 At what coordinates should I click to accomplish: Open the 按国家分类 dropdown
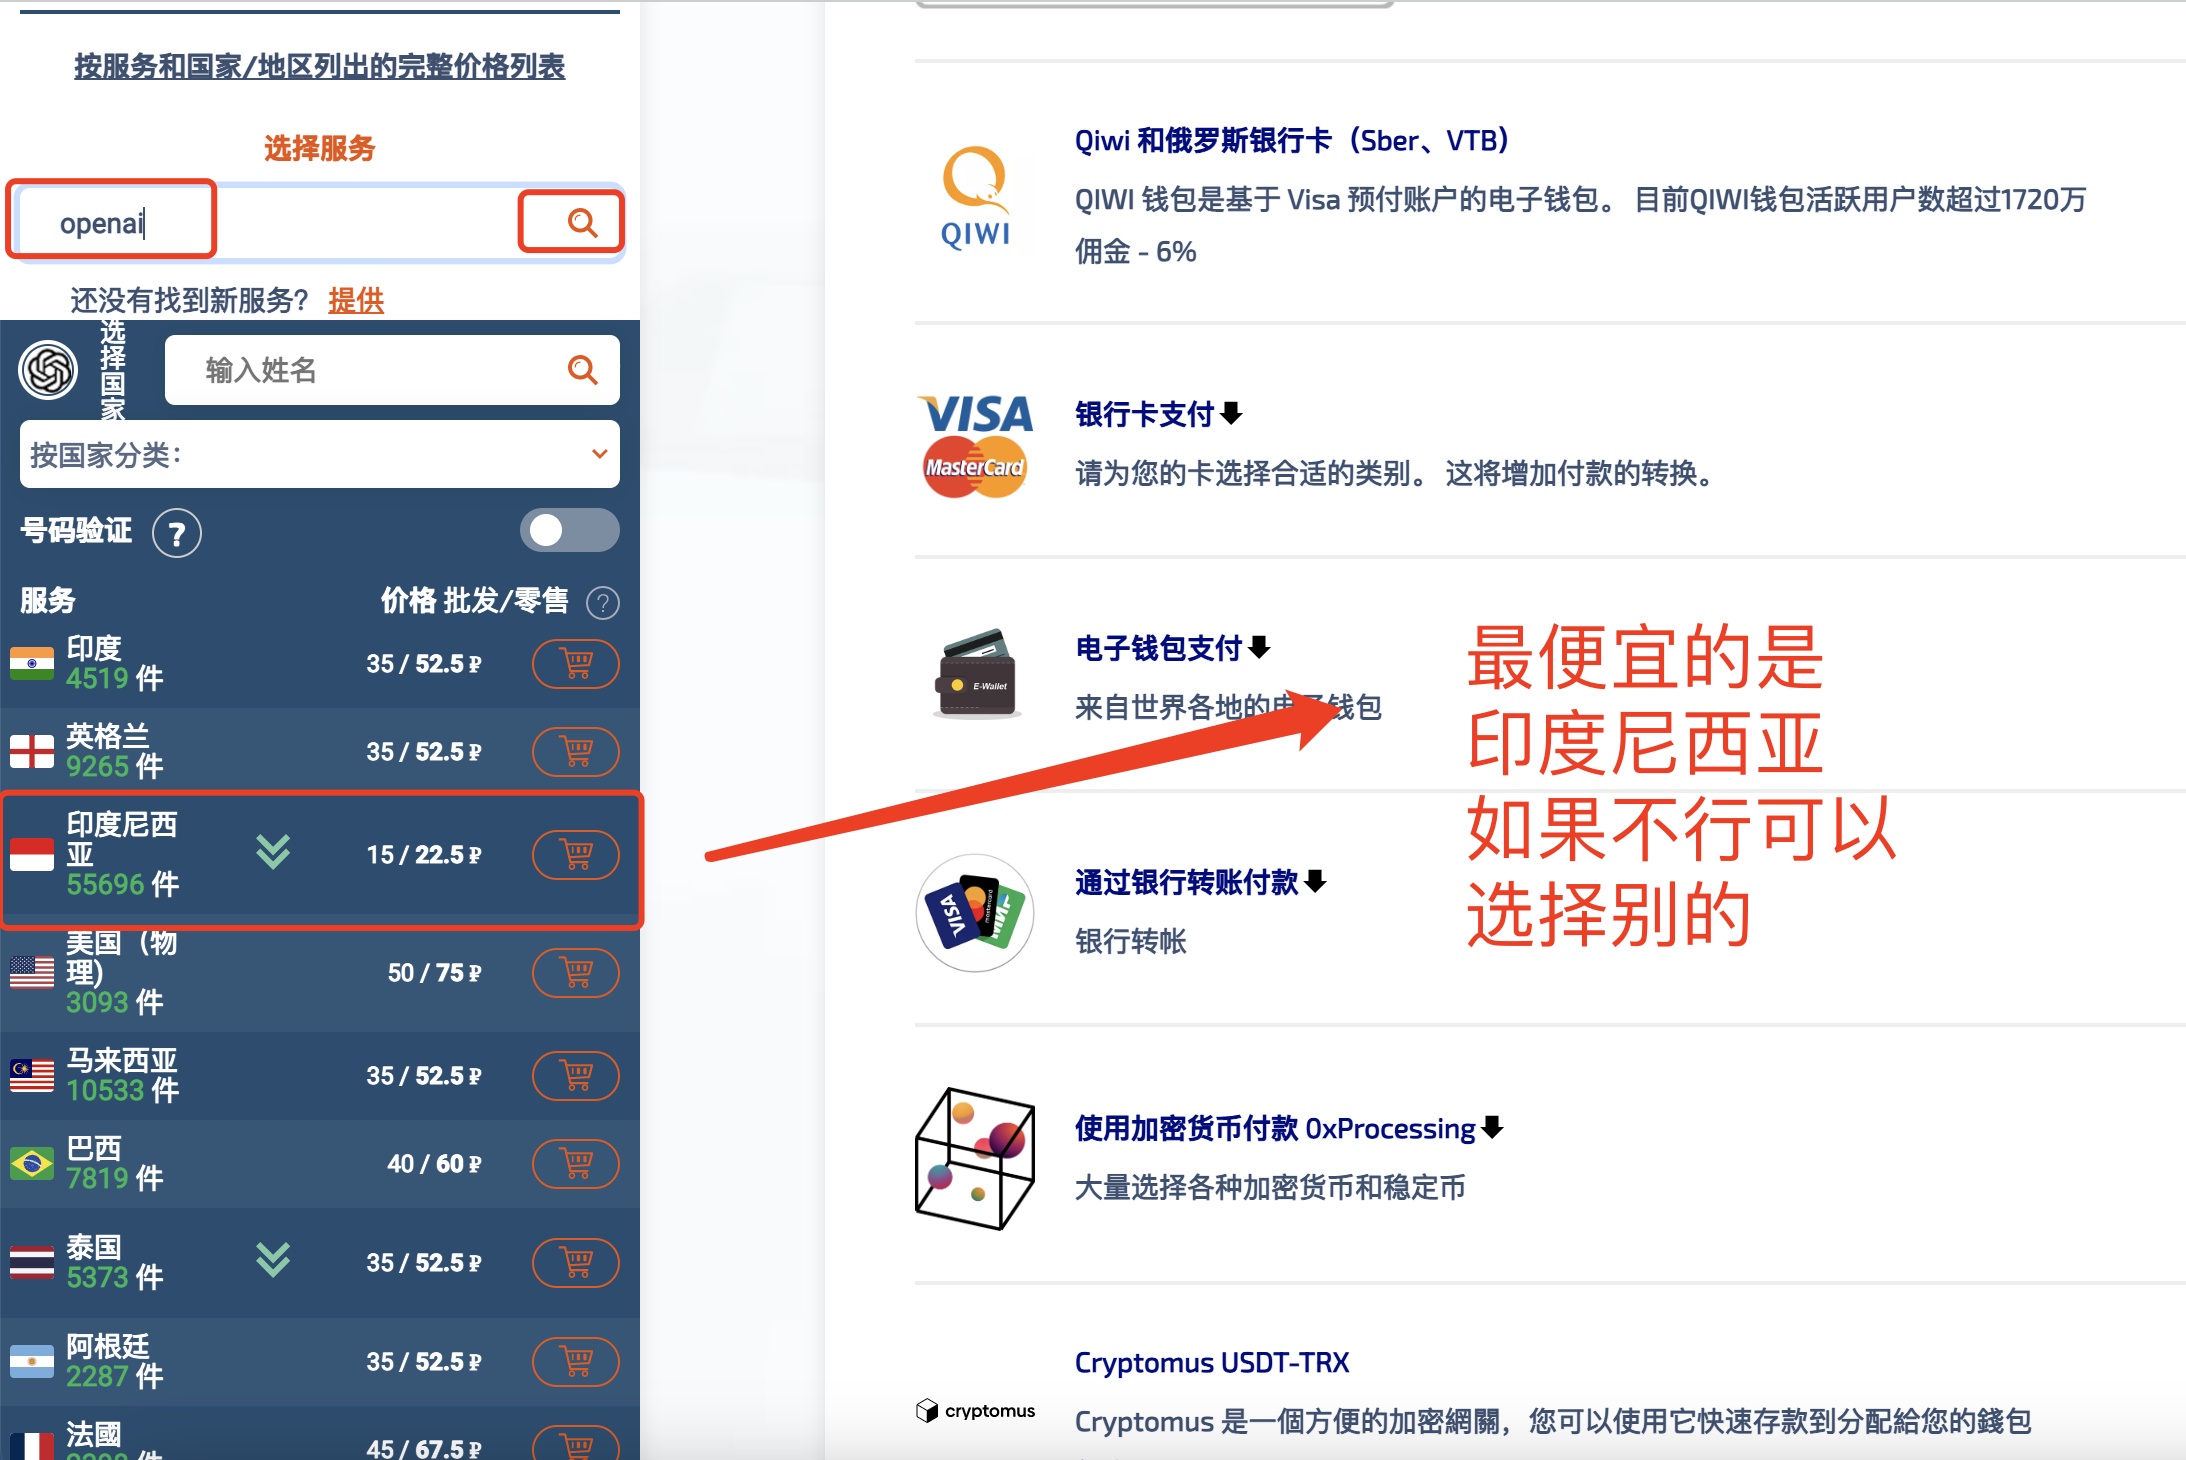click(320, 455)
